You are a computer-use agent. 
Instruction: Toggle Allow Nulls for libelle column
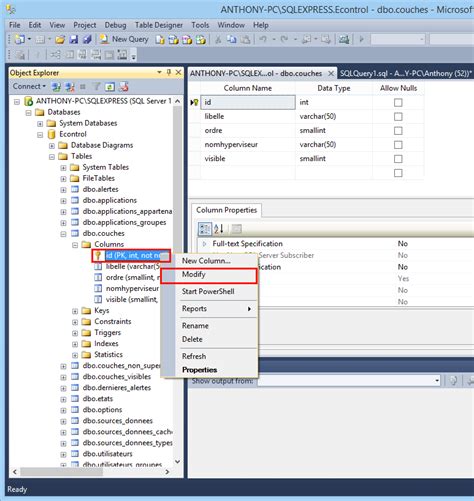[x=398, y=117]
